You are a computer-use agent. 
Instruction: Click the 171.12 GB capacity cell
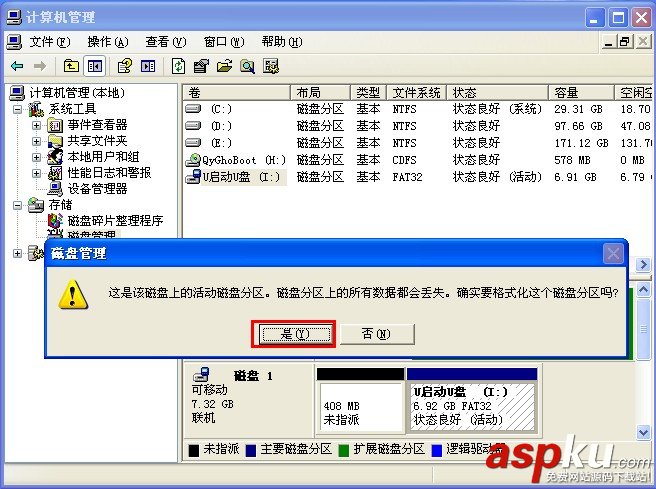(x=582, y=143)
